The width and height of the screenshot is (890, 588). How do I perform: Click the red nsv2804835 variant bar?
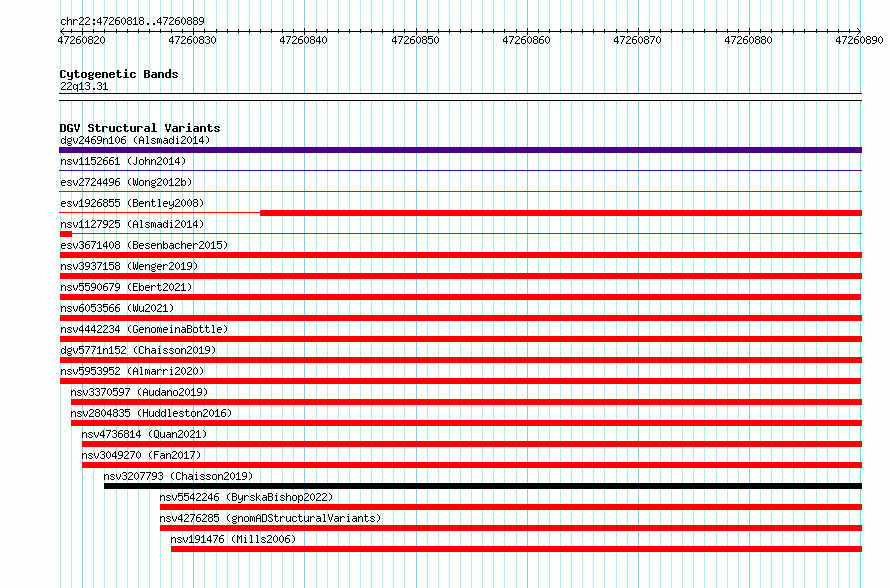[467, 423]
